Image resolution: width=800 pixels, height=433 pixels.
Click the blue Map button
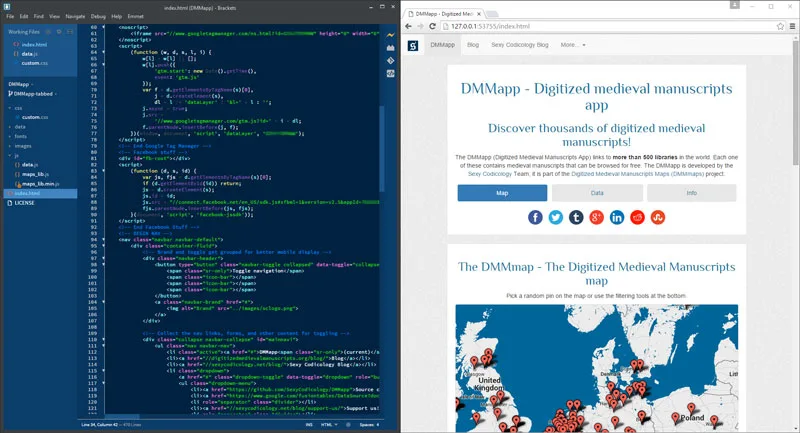tap(502, 193)
